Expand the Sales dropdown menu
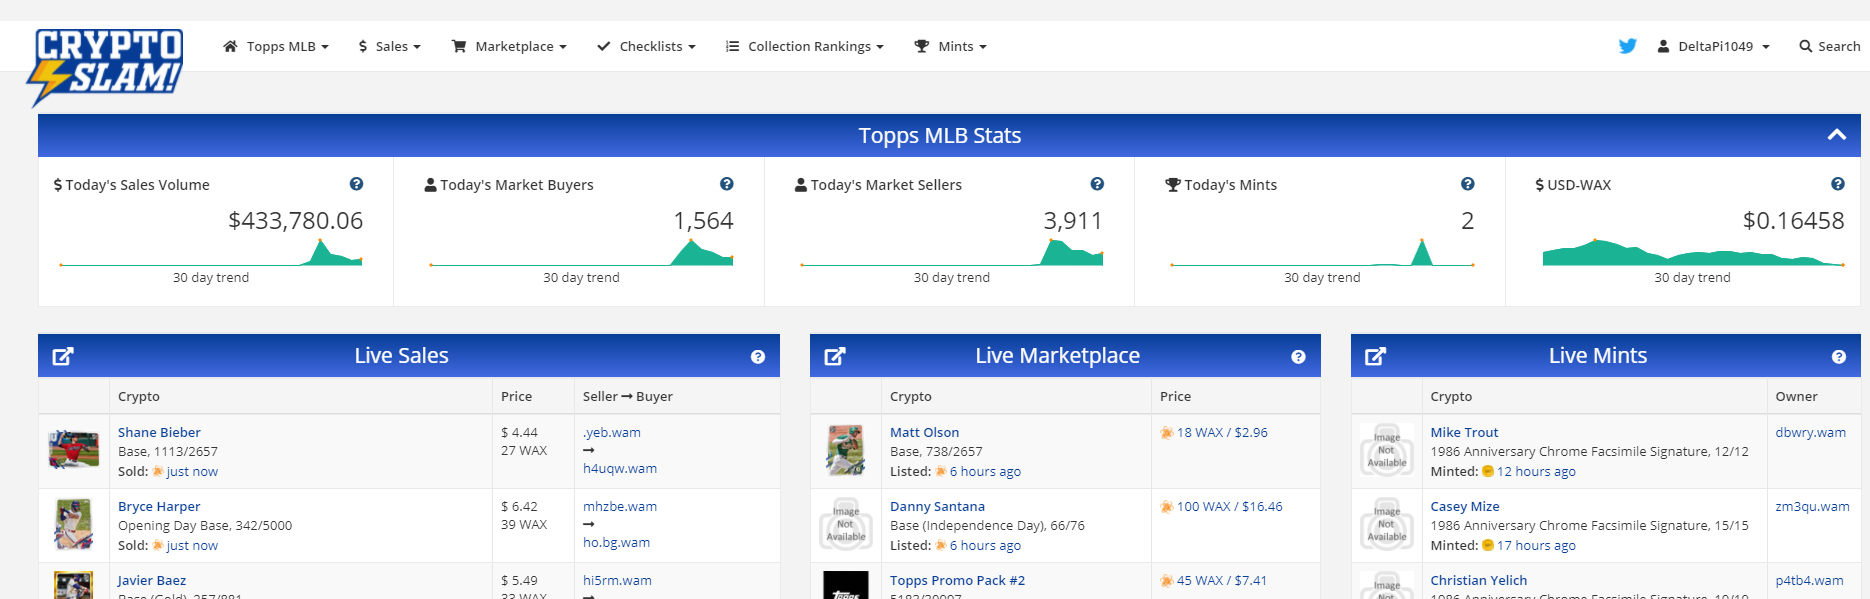 [390, 46]
